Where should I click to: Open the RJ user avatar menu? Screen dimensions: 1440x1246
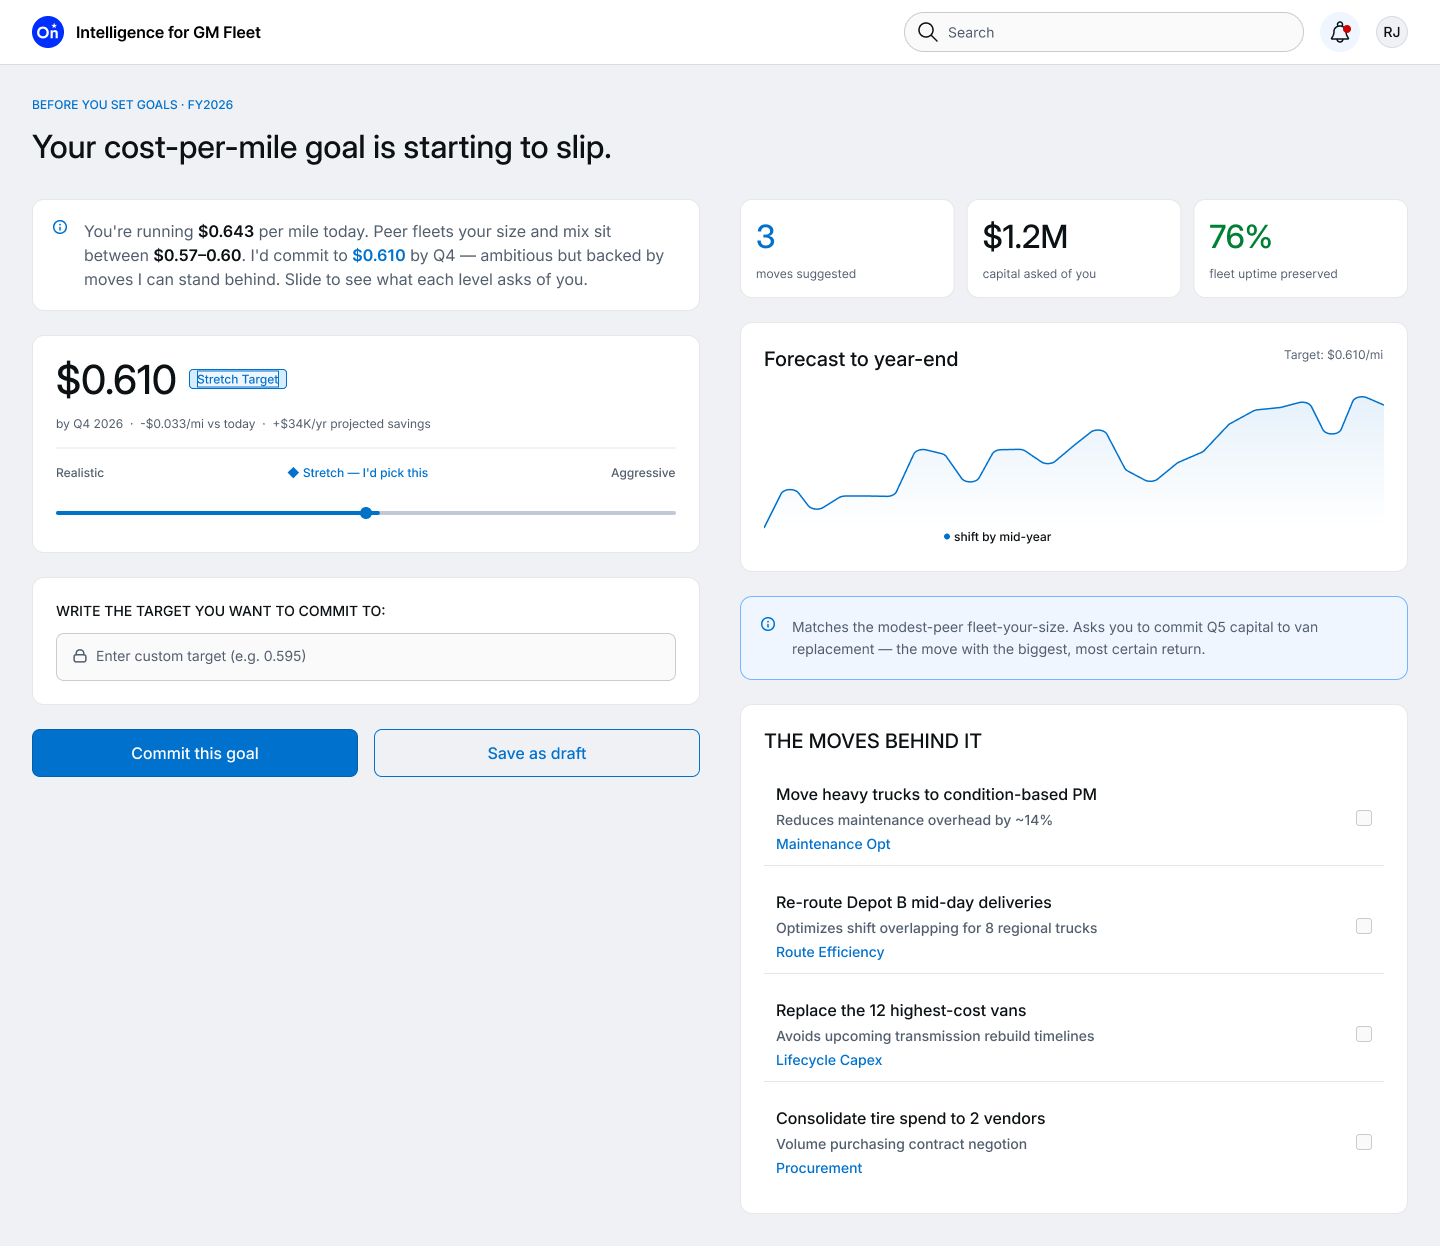[x=1392, y=32]
